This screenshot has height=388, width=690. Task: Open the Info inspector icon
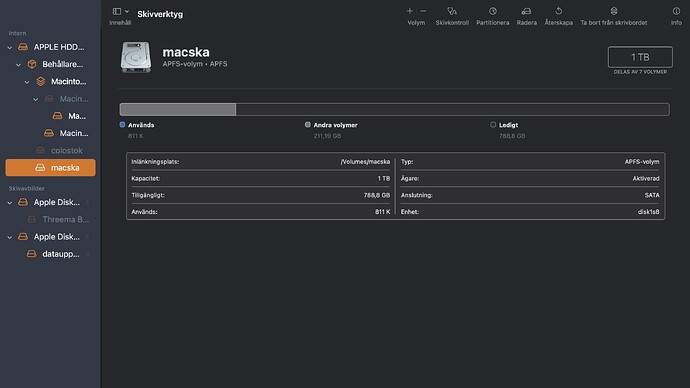click(x=676, y=11)
